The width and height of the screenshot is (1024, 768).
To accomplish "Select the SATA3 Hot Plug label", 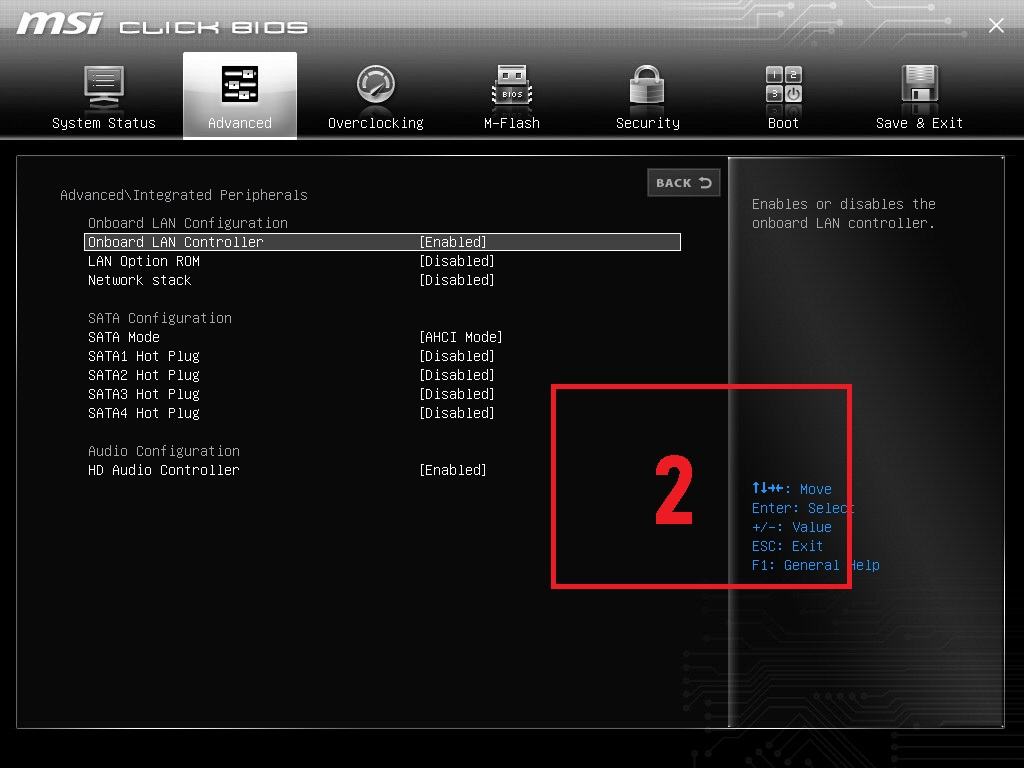I will coord(144,394).
